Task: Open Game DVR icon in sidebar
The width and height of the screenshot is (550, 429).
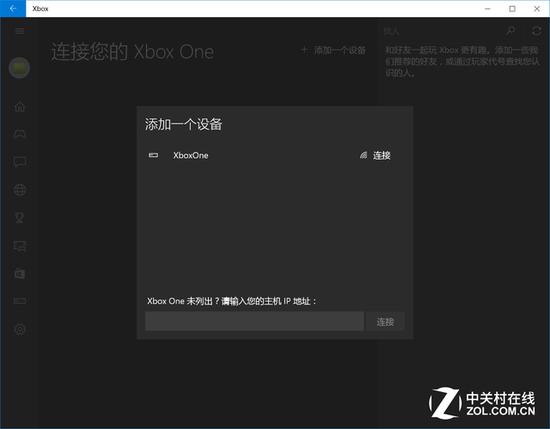Action: [20, 246]
